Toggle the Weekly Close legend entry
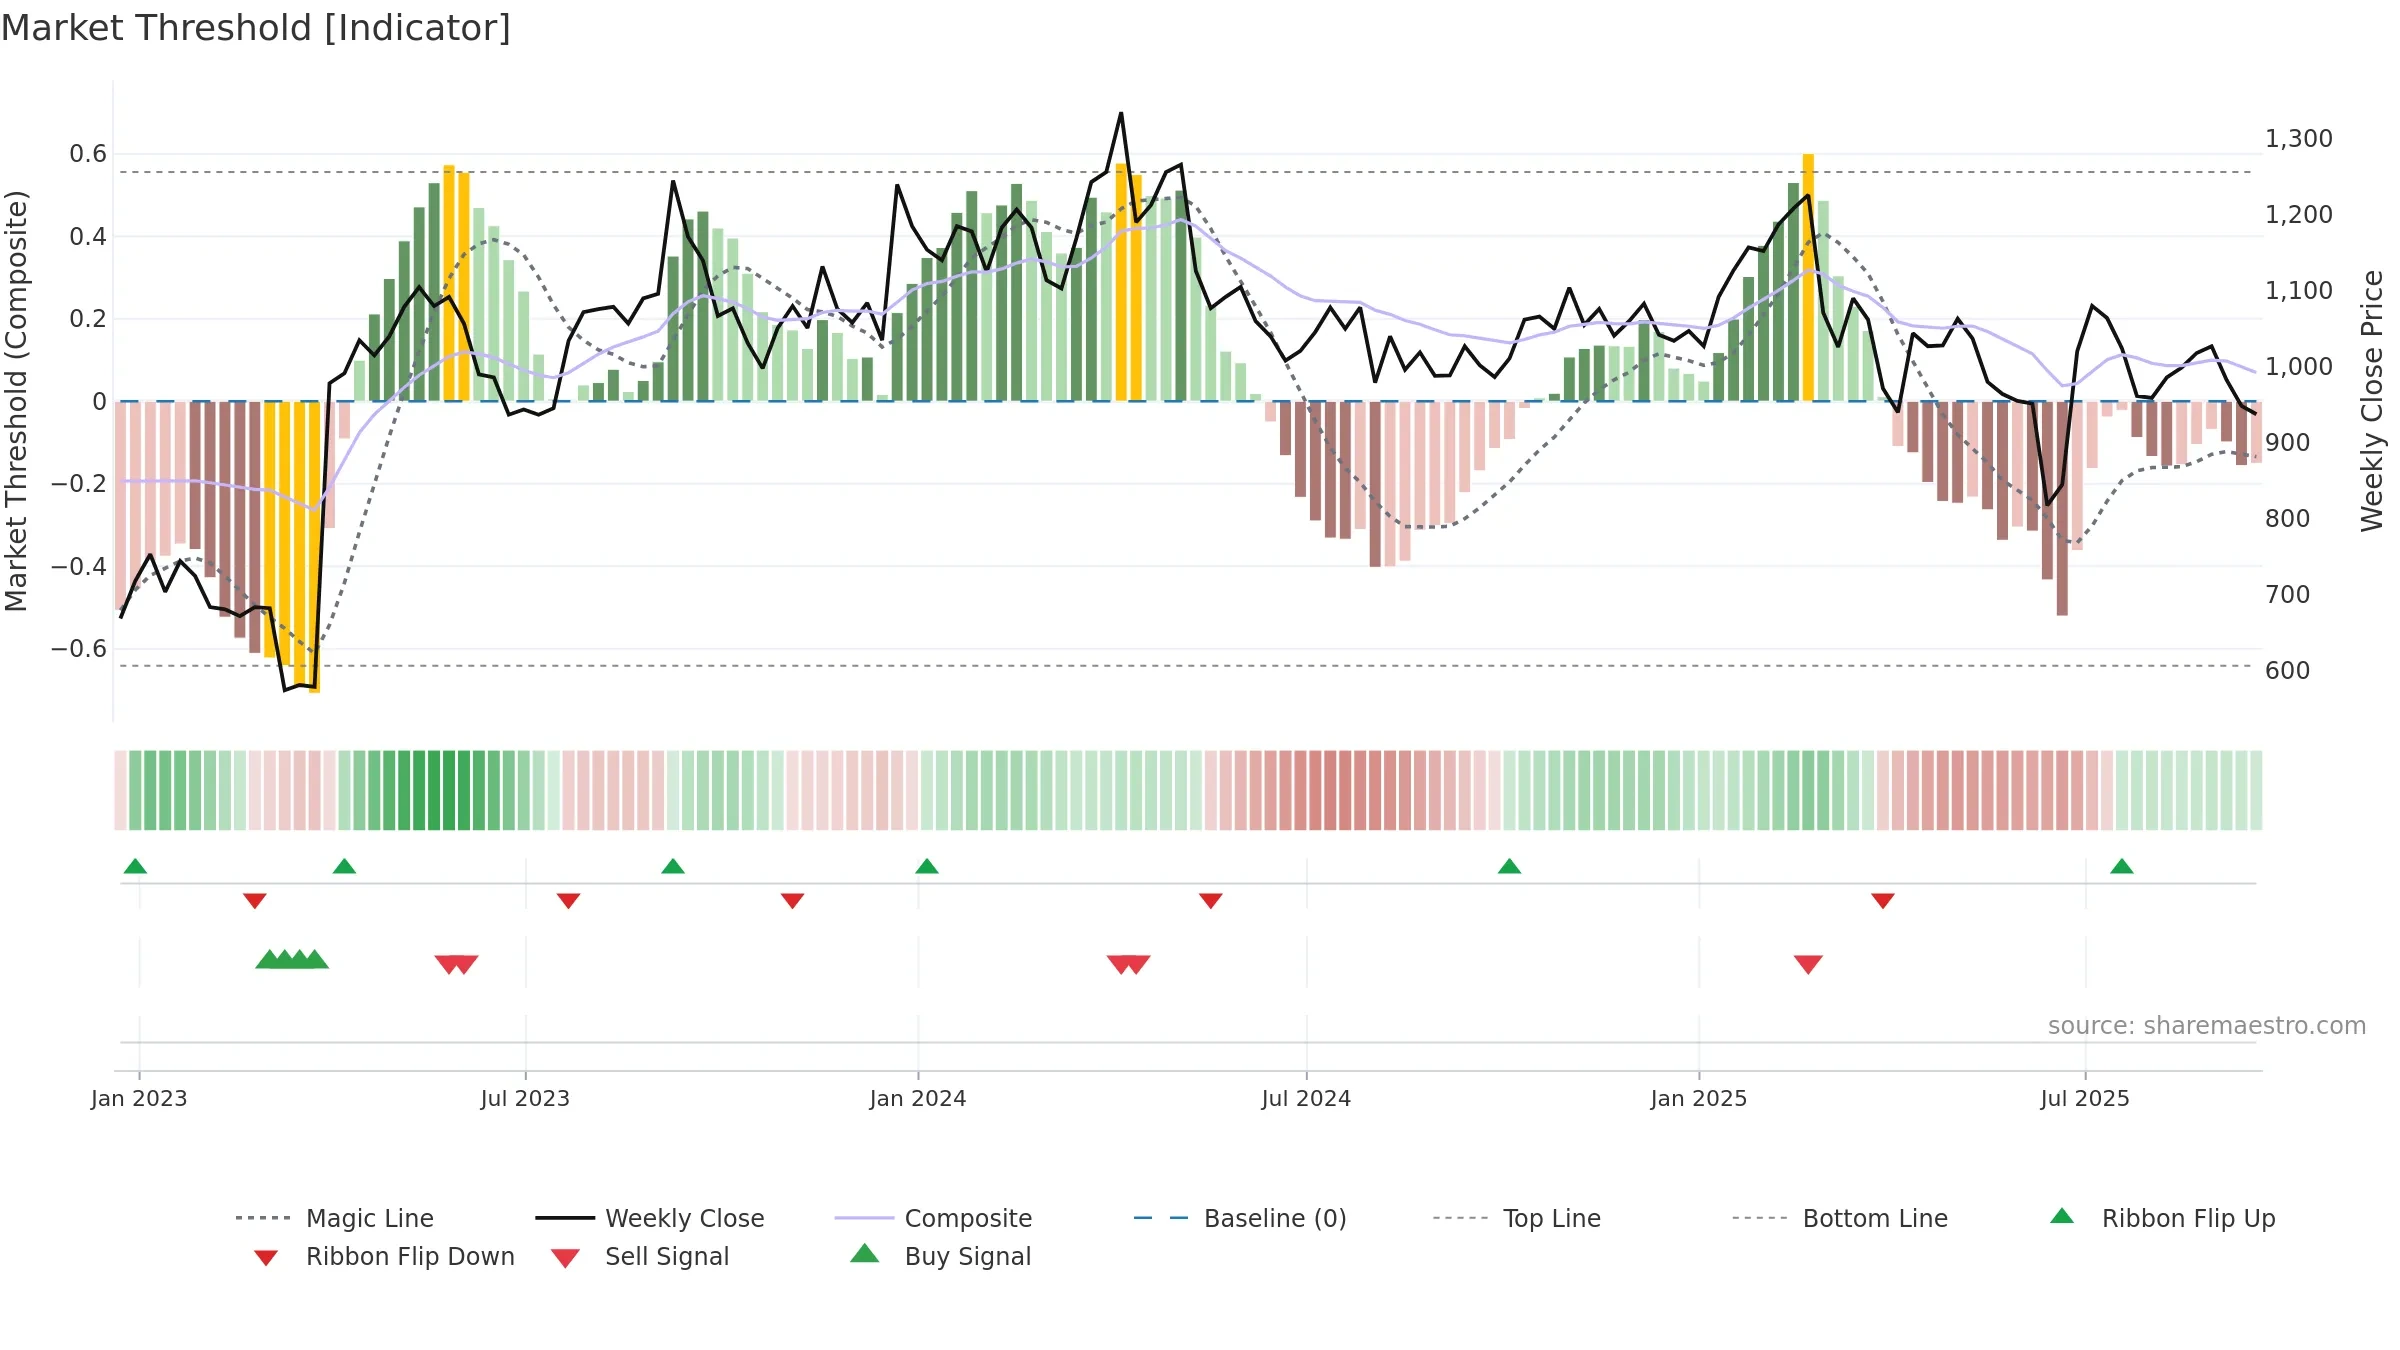Screen dimensions: 2400x1350 (650, 1218)
